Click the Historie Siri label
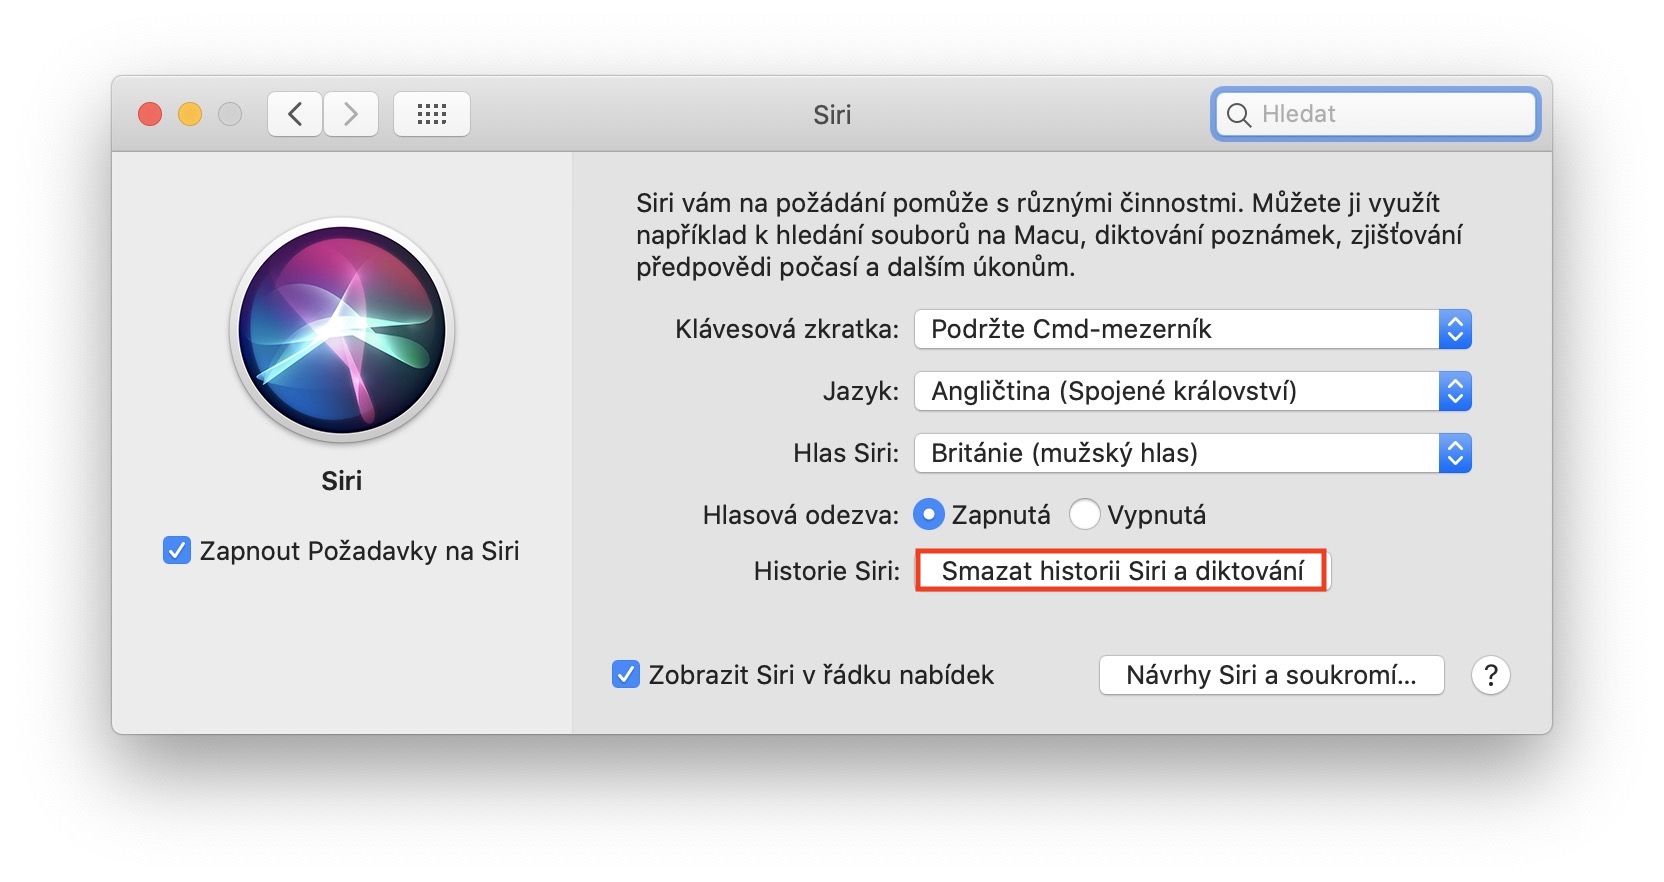The height and width of the screenshot is (882, 1664). tap(827, 571)
